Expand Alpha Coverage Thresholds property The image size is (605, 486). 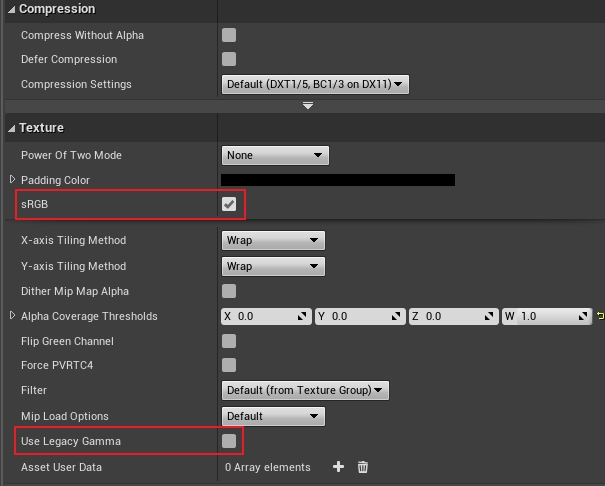(12, 316)
